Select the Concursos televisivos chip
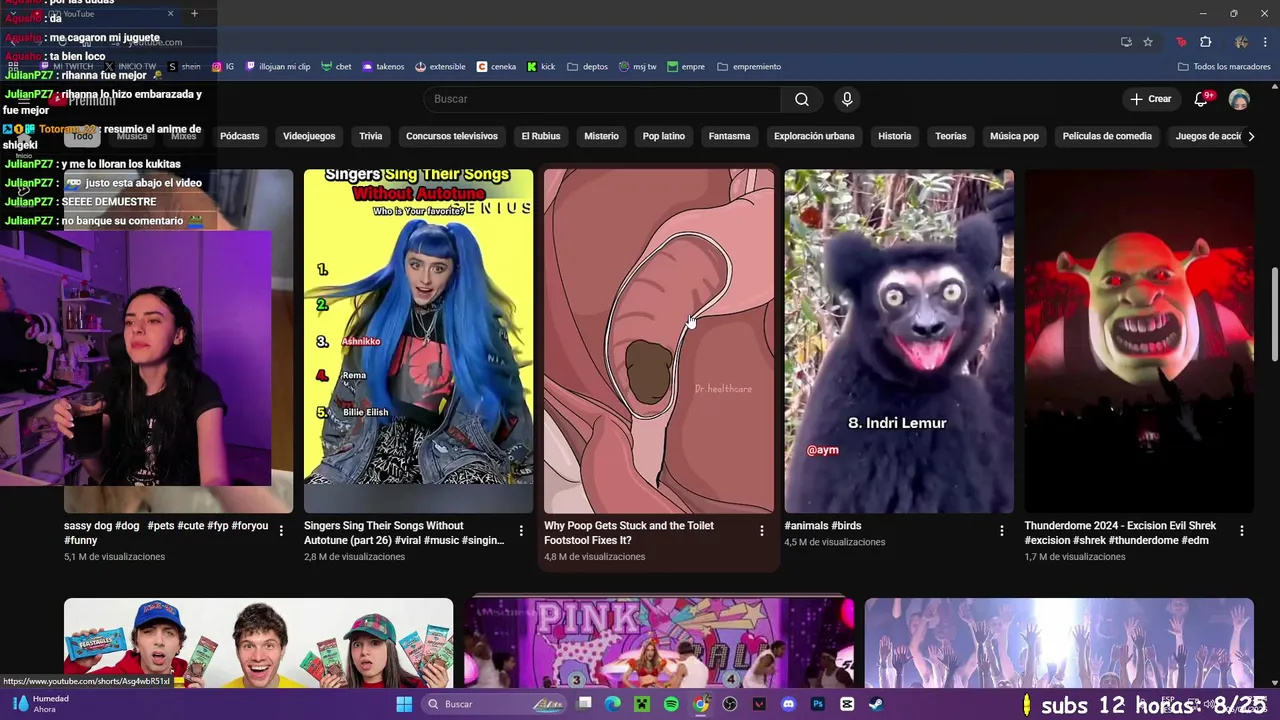 [x=452, y=136]
